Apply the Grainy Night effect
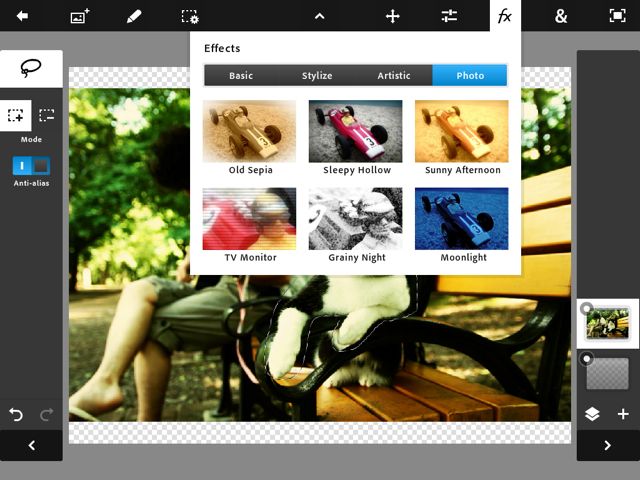The image size is (640, 480). tap(356, 225)
